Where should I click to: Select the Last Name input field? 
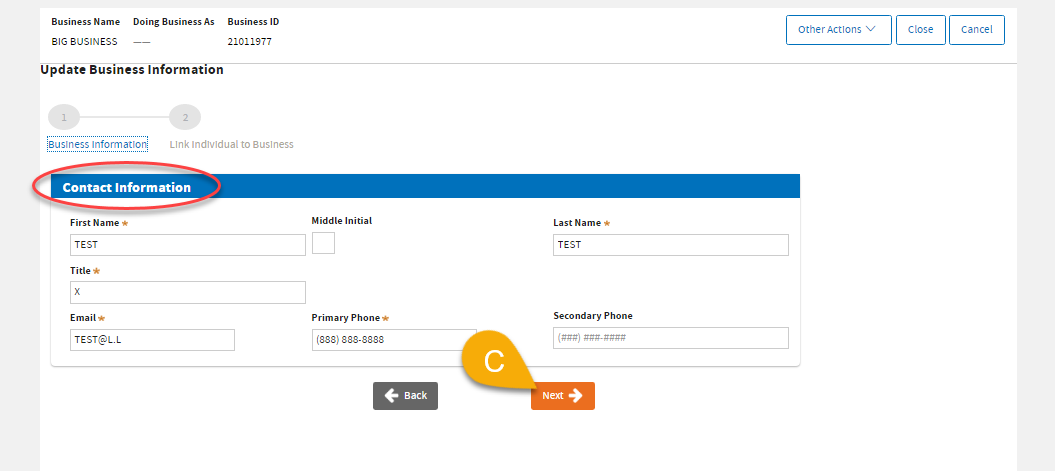[670, 245]
